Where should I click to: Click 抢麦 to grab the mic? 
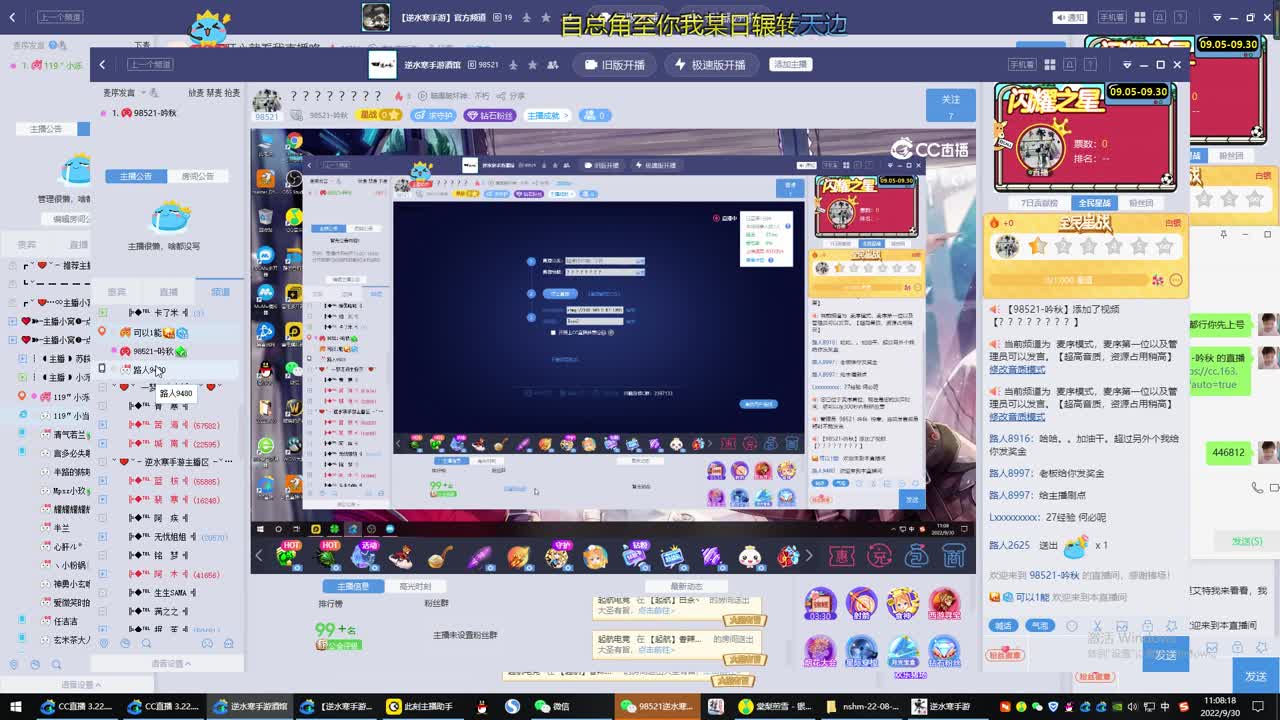point(232,93)
